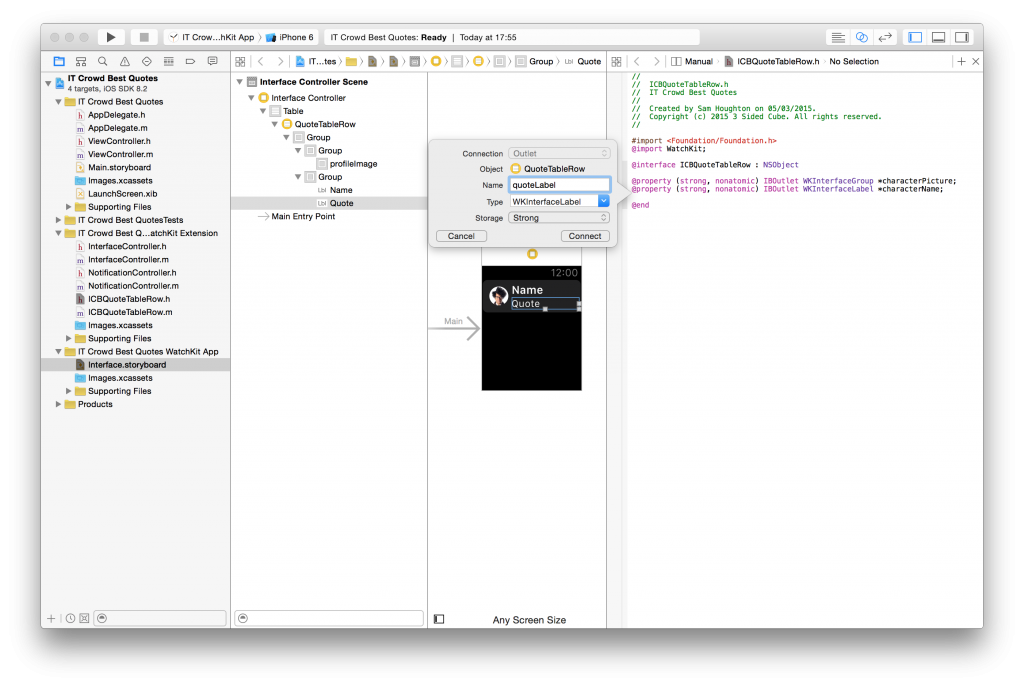This screenshot has width=1024, height=687.
Task: Switch to the Assistant editor
Action: pyautogui.click(x=862, y=36)
